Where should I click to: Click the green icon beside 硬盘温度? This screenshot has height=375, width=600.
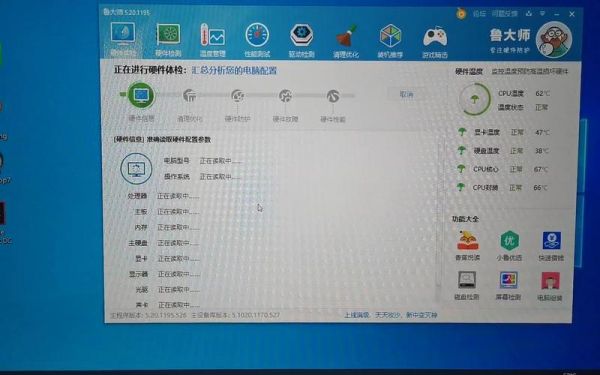(x=462, y=150)
